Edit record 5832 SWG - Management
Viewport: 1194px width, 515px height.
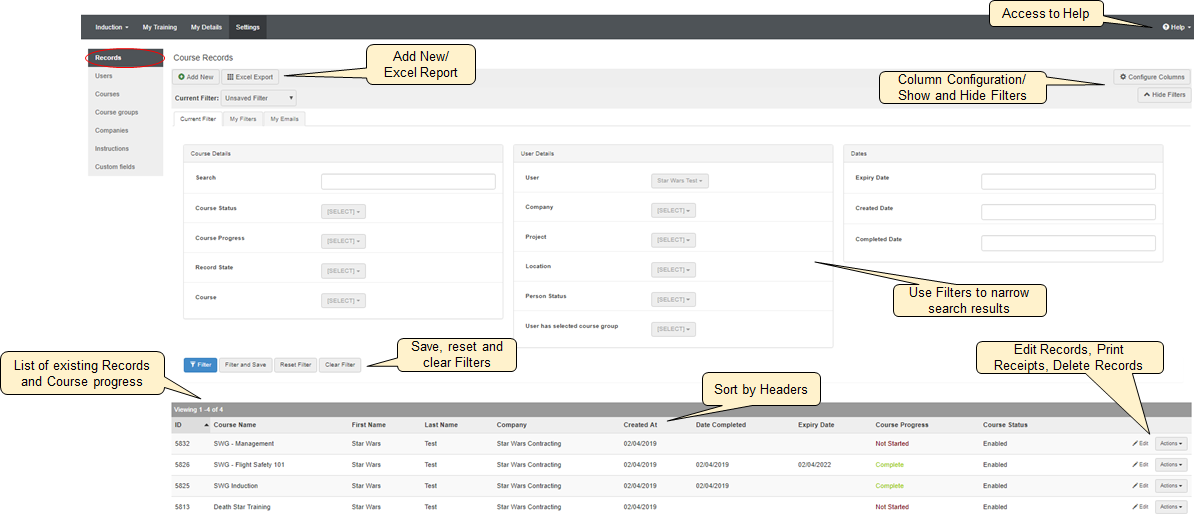click(x=1140, y=443)
